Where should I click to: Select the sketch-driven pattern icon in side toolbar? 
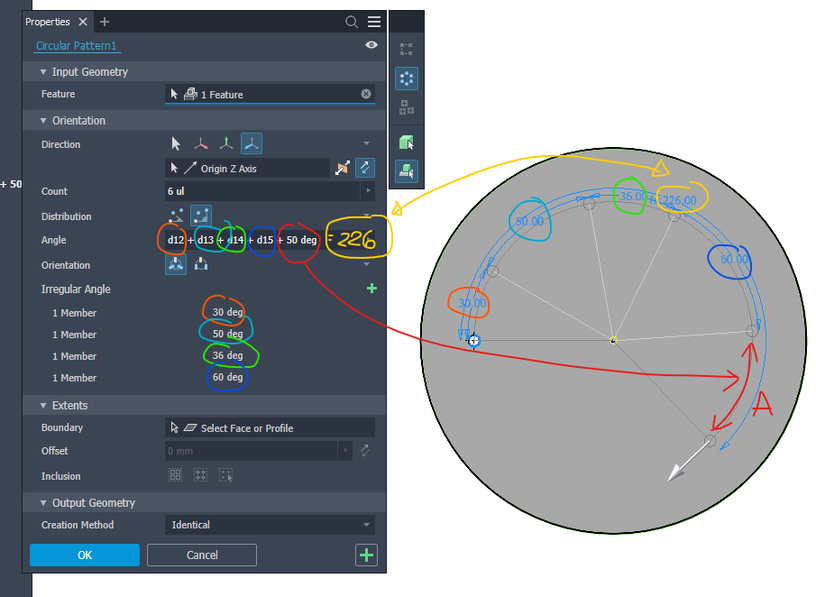[406, 108]
